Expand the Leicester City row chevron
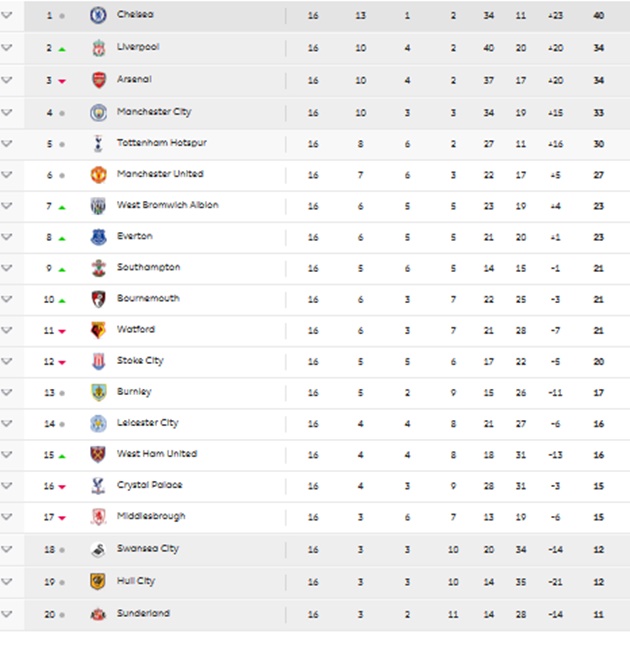The width and height of the screenshot is (630, 645). [x=8, y=424]
